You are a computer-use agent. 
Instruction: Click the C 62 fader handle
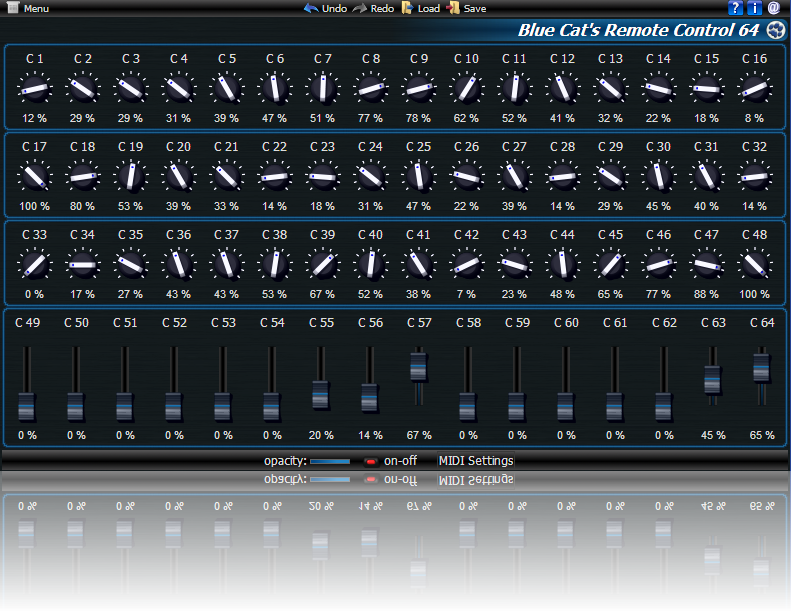tap(663, 407)
